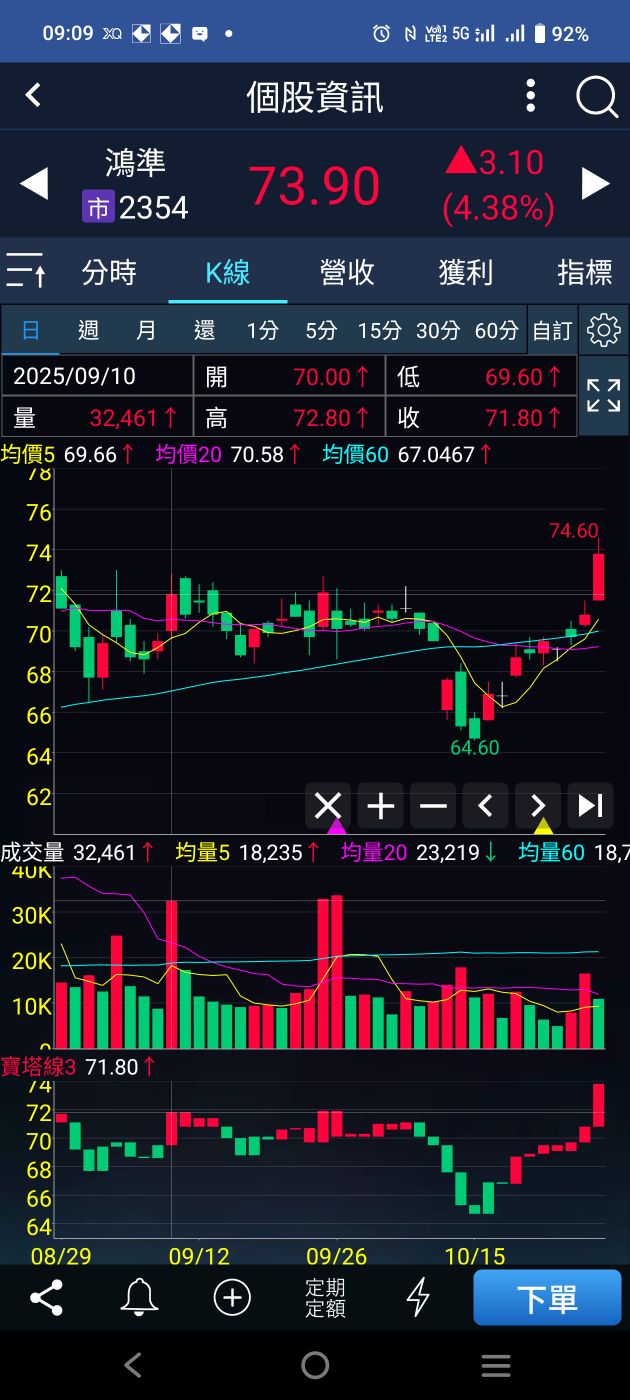Open the list sort icon beside 分時
630x1400 pixels.
25,271
